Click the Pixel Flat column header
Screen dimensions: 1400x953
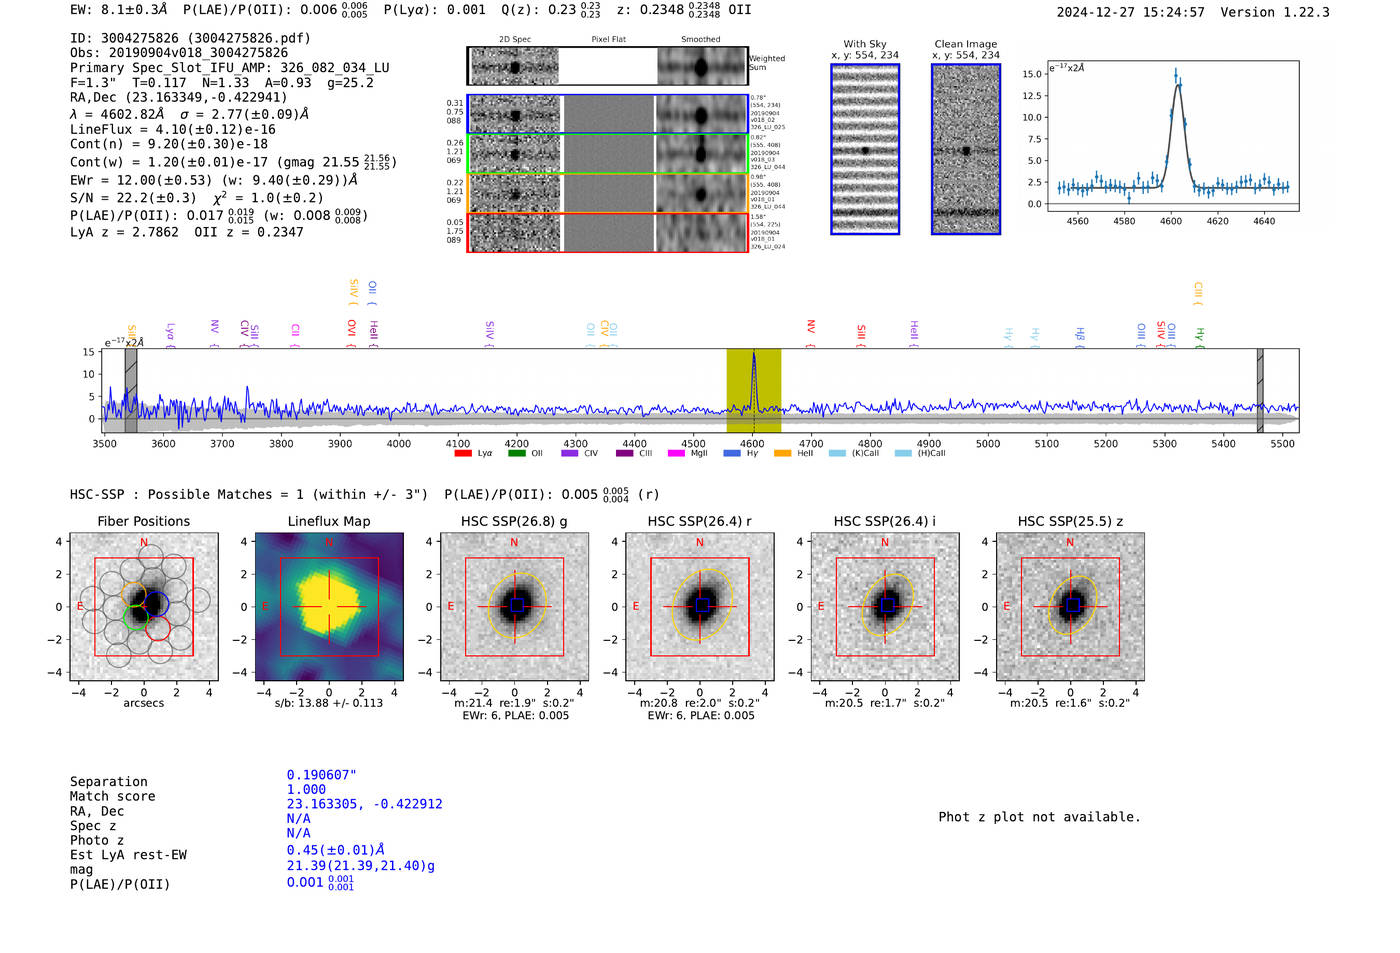608,40
